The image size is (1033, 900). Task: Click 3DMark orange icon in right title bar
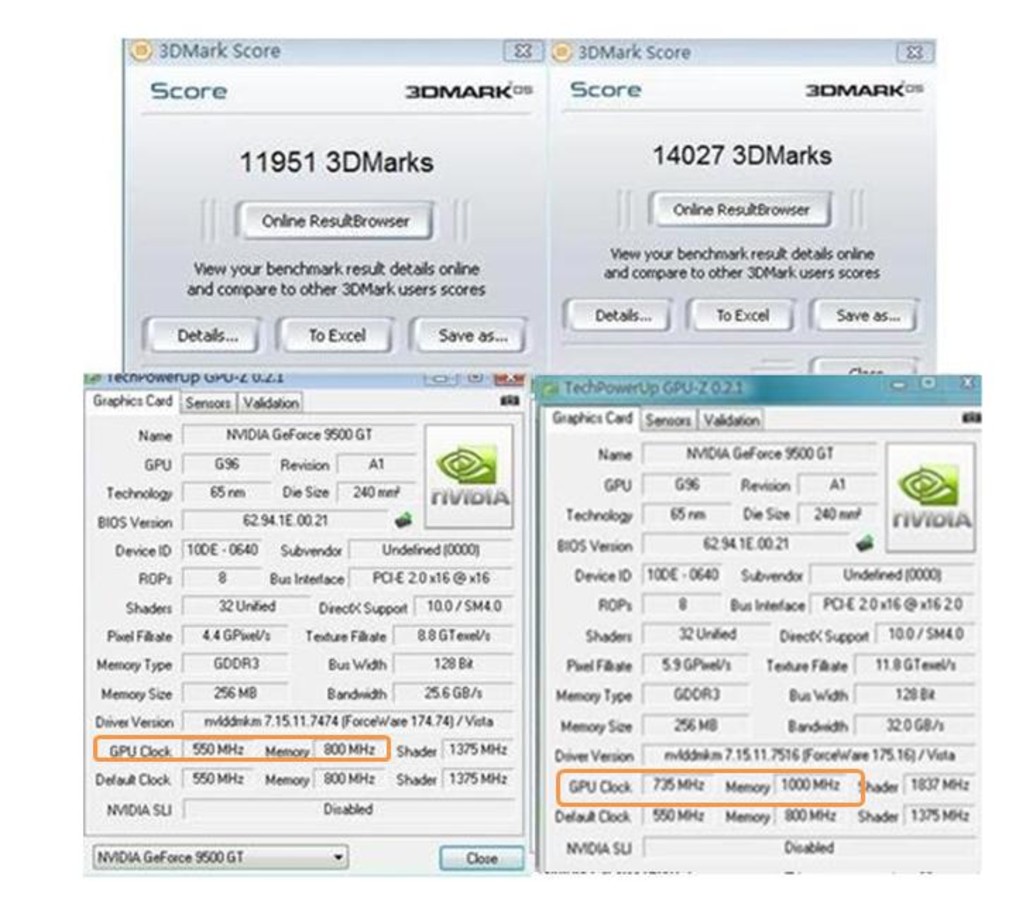click(x=561, y=52)
